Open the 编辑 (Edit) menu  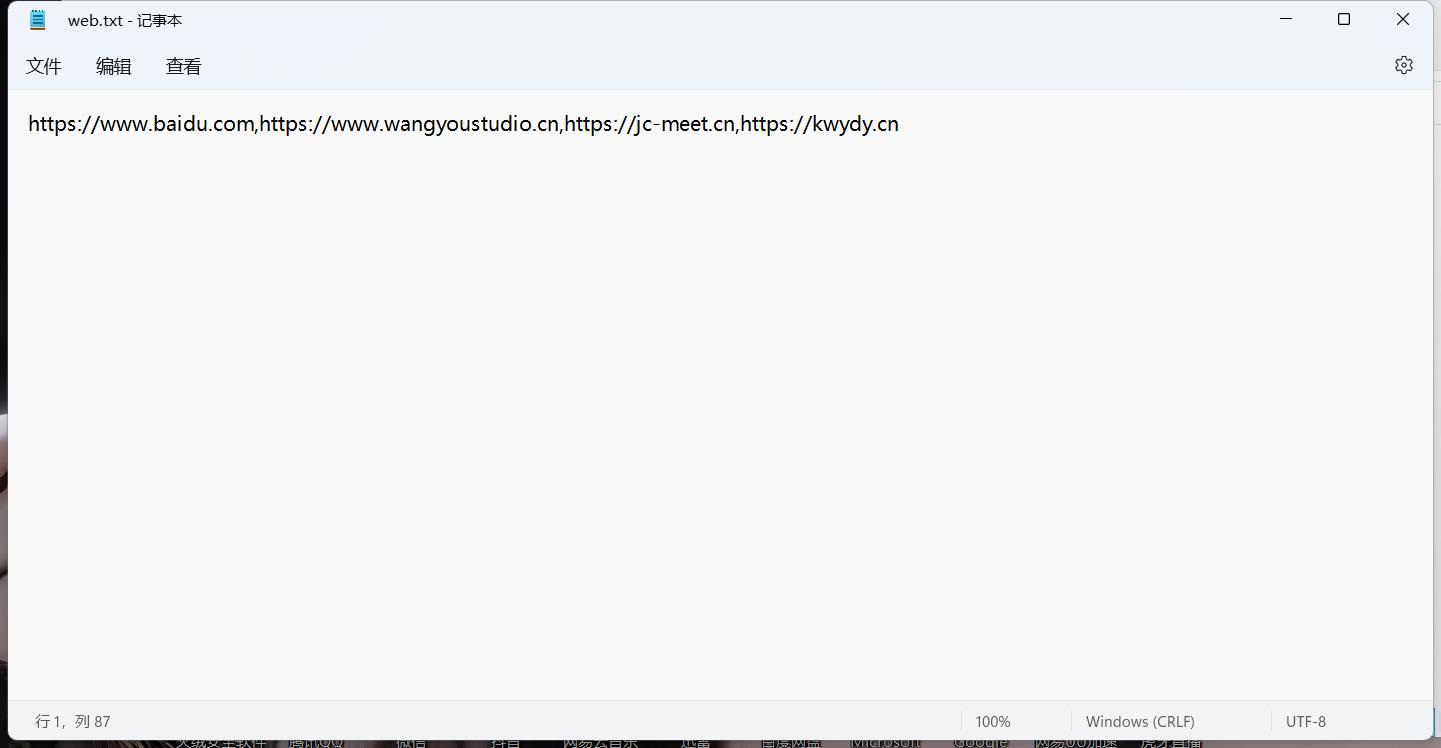[114, 66]
